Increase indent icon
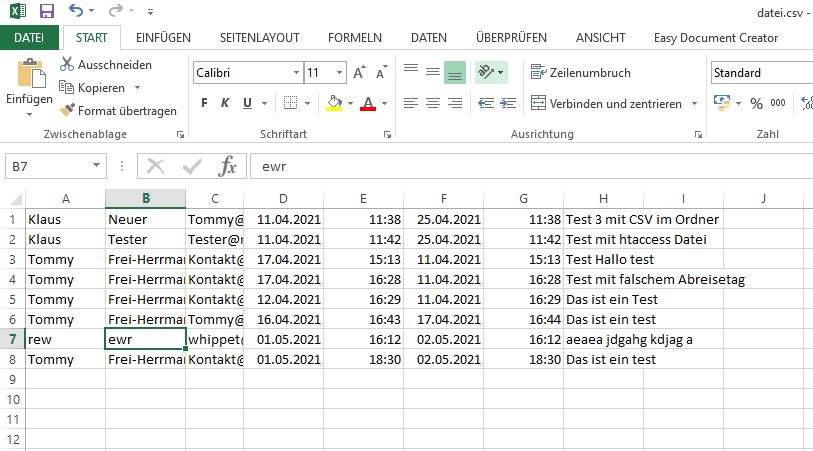 (x=508, y=103)
